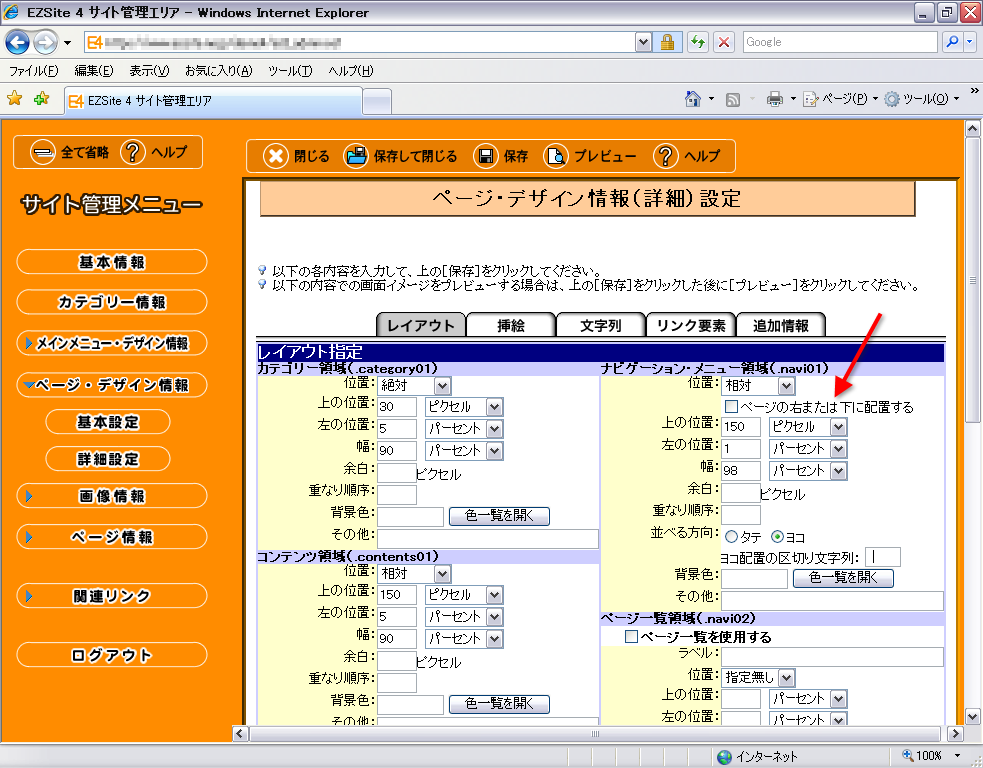
Task: Open カテゴリー領域 幅 unit dropdown
Action: pos(464,451)
